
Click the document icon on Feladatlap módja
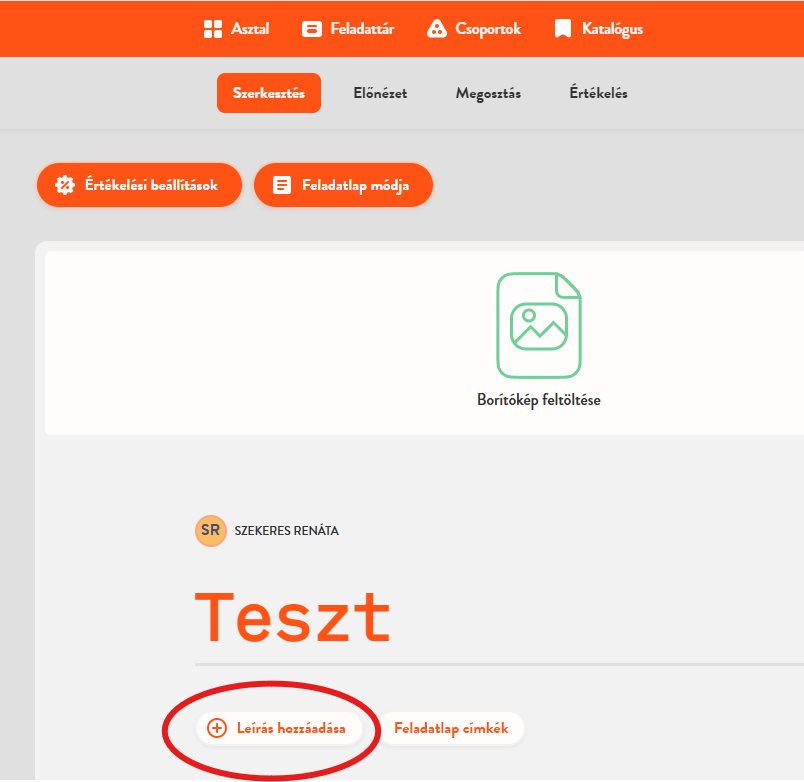click(282, 185)
